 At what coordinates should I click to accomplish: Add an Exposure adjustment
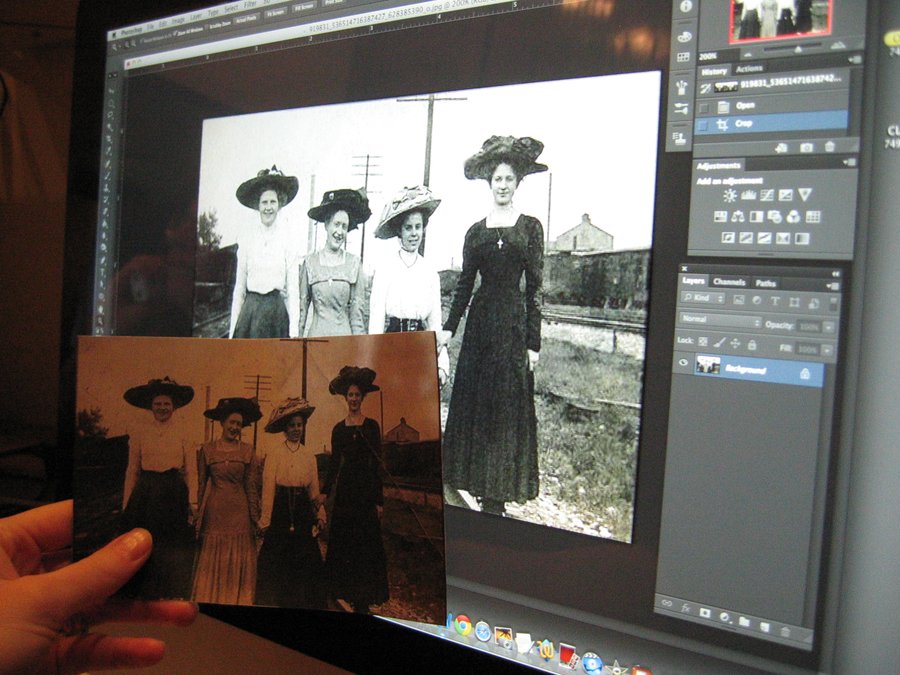(785, 195)
